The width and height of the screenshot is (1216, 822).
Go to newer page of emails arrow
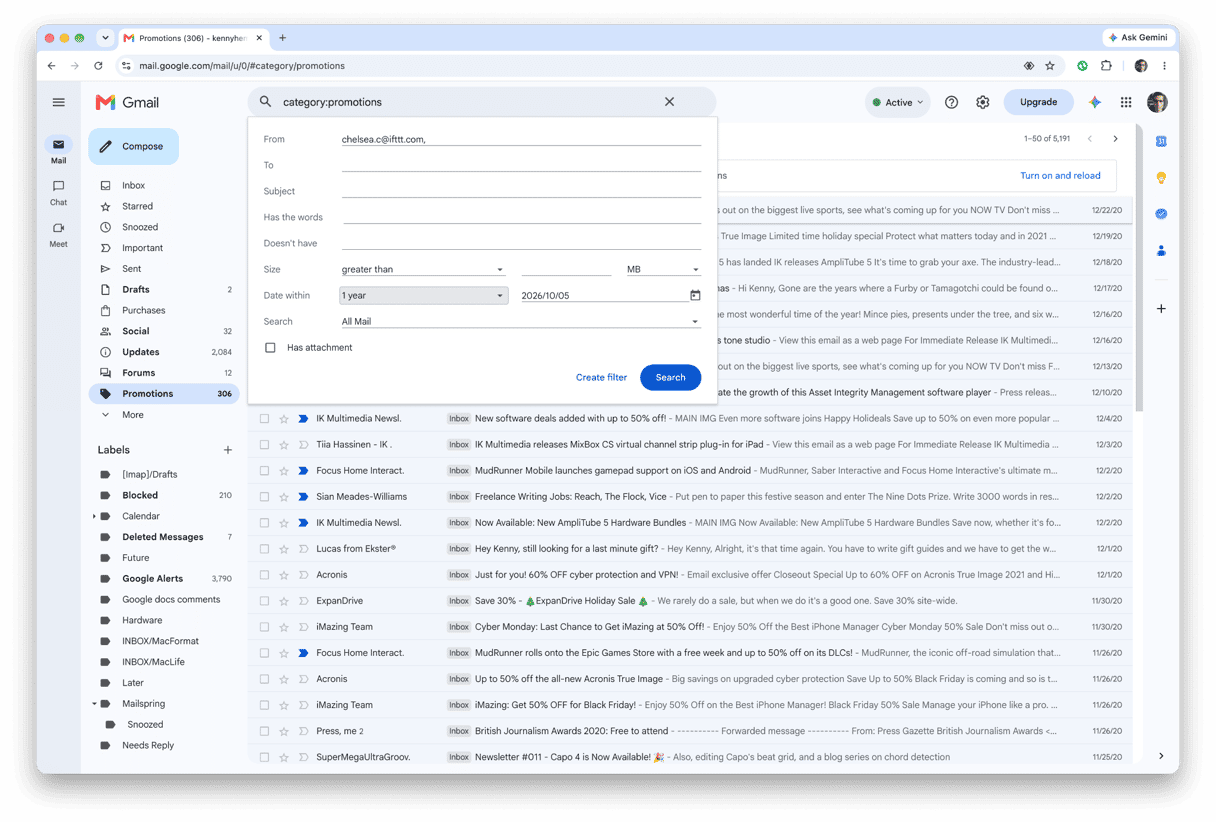point(1090,139)
